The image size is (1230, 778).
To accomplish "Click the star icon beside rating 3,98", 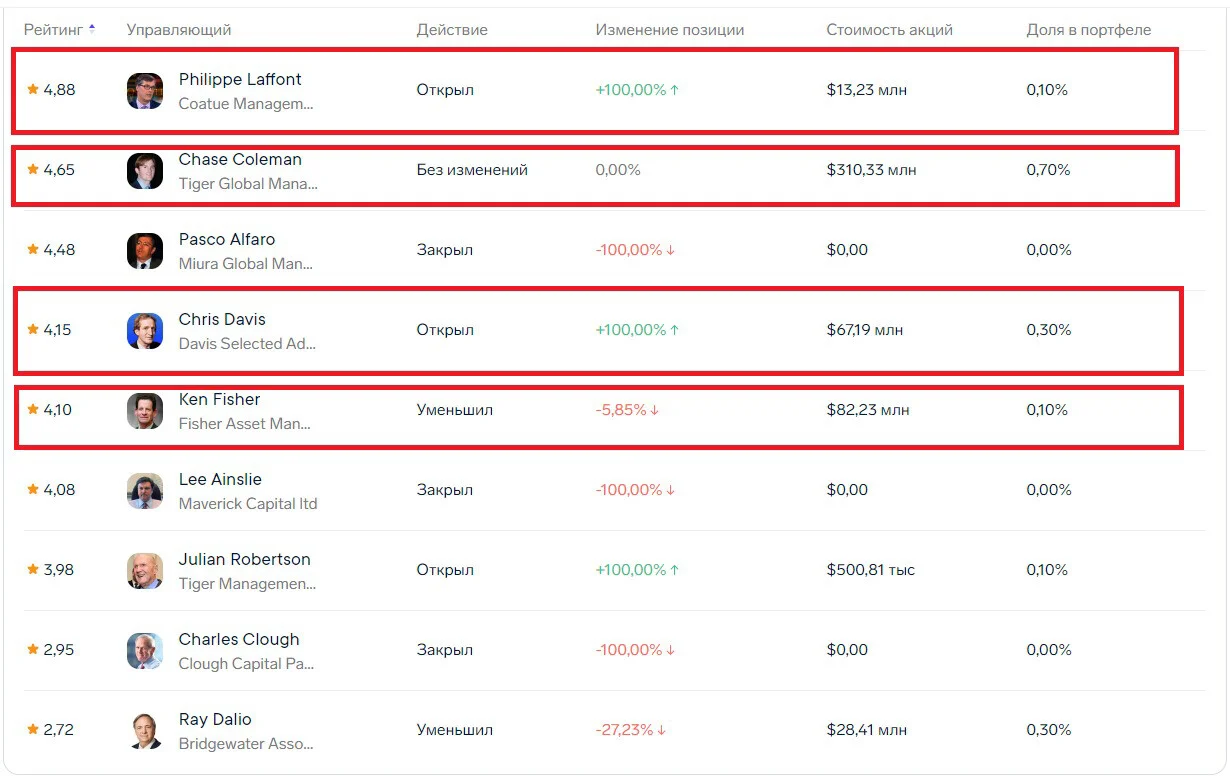I will click(x=33, y=569).
